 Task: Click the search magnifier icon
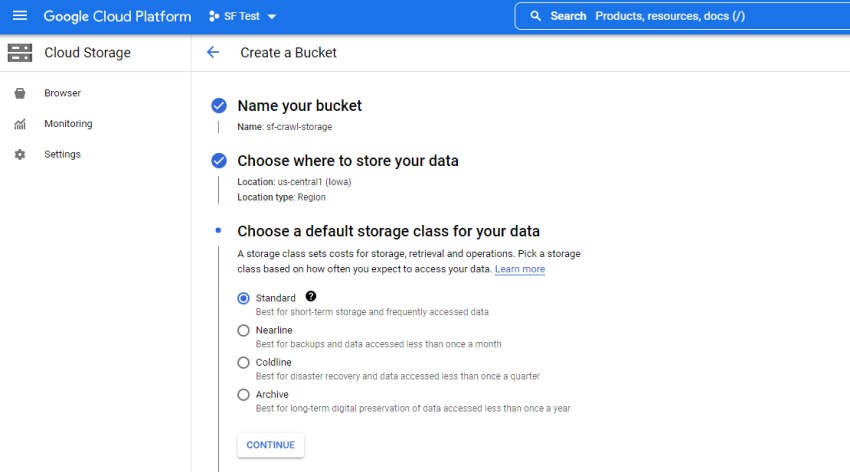536,16
